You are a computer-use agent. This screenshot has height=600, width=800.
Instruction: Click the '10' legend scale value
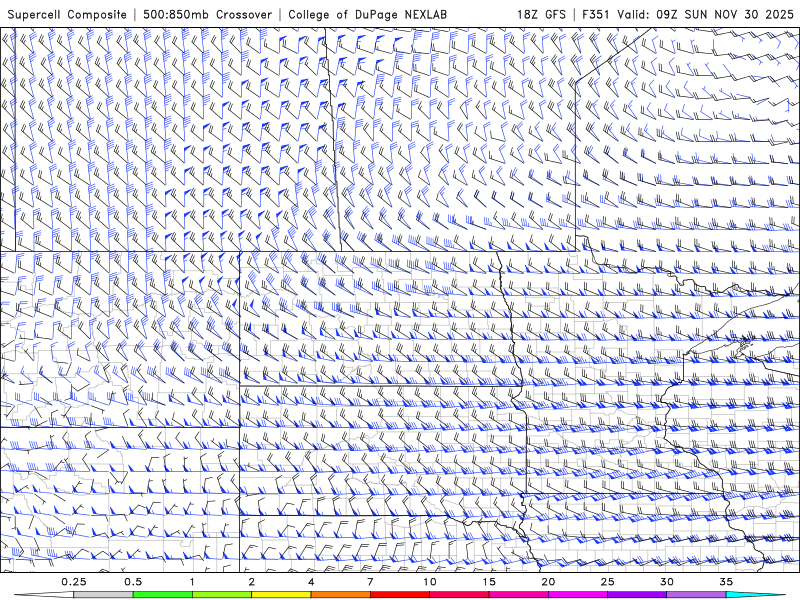tap(430, 582)
